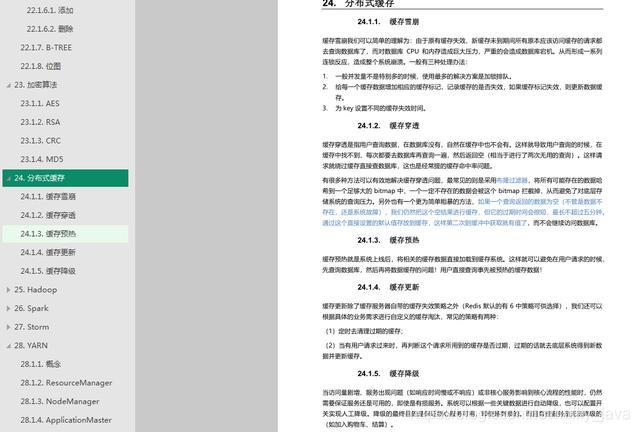This screenshot has height=432, width=640.
Task: Collapse the 28. YARN tree arrow
Action: 9,346
